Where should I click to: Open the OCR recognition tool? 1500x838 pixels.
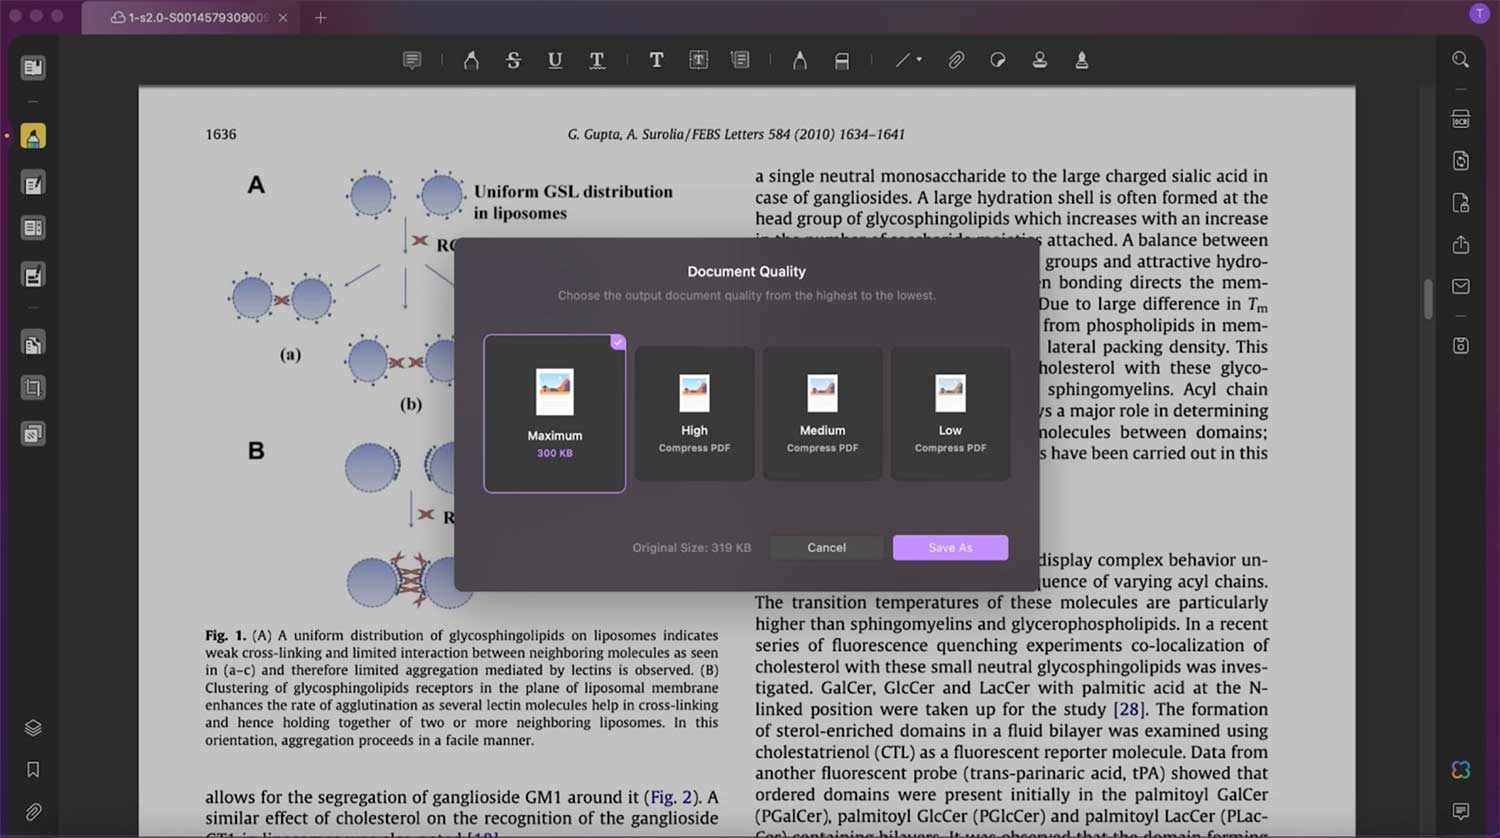1460,119
